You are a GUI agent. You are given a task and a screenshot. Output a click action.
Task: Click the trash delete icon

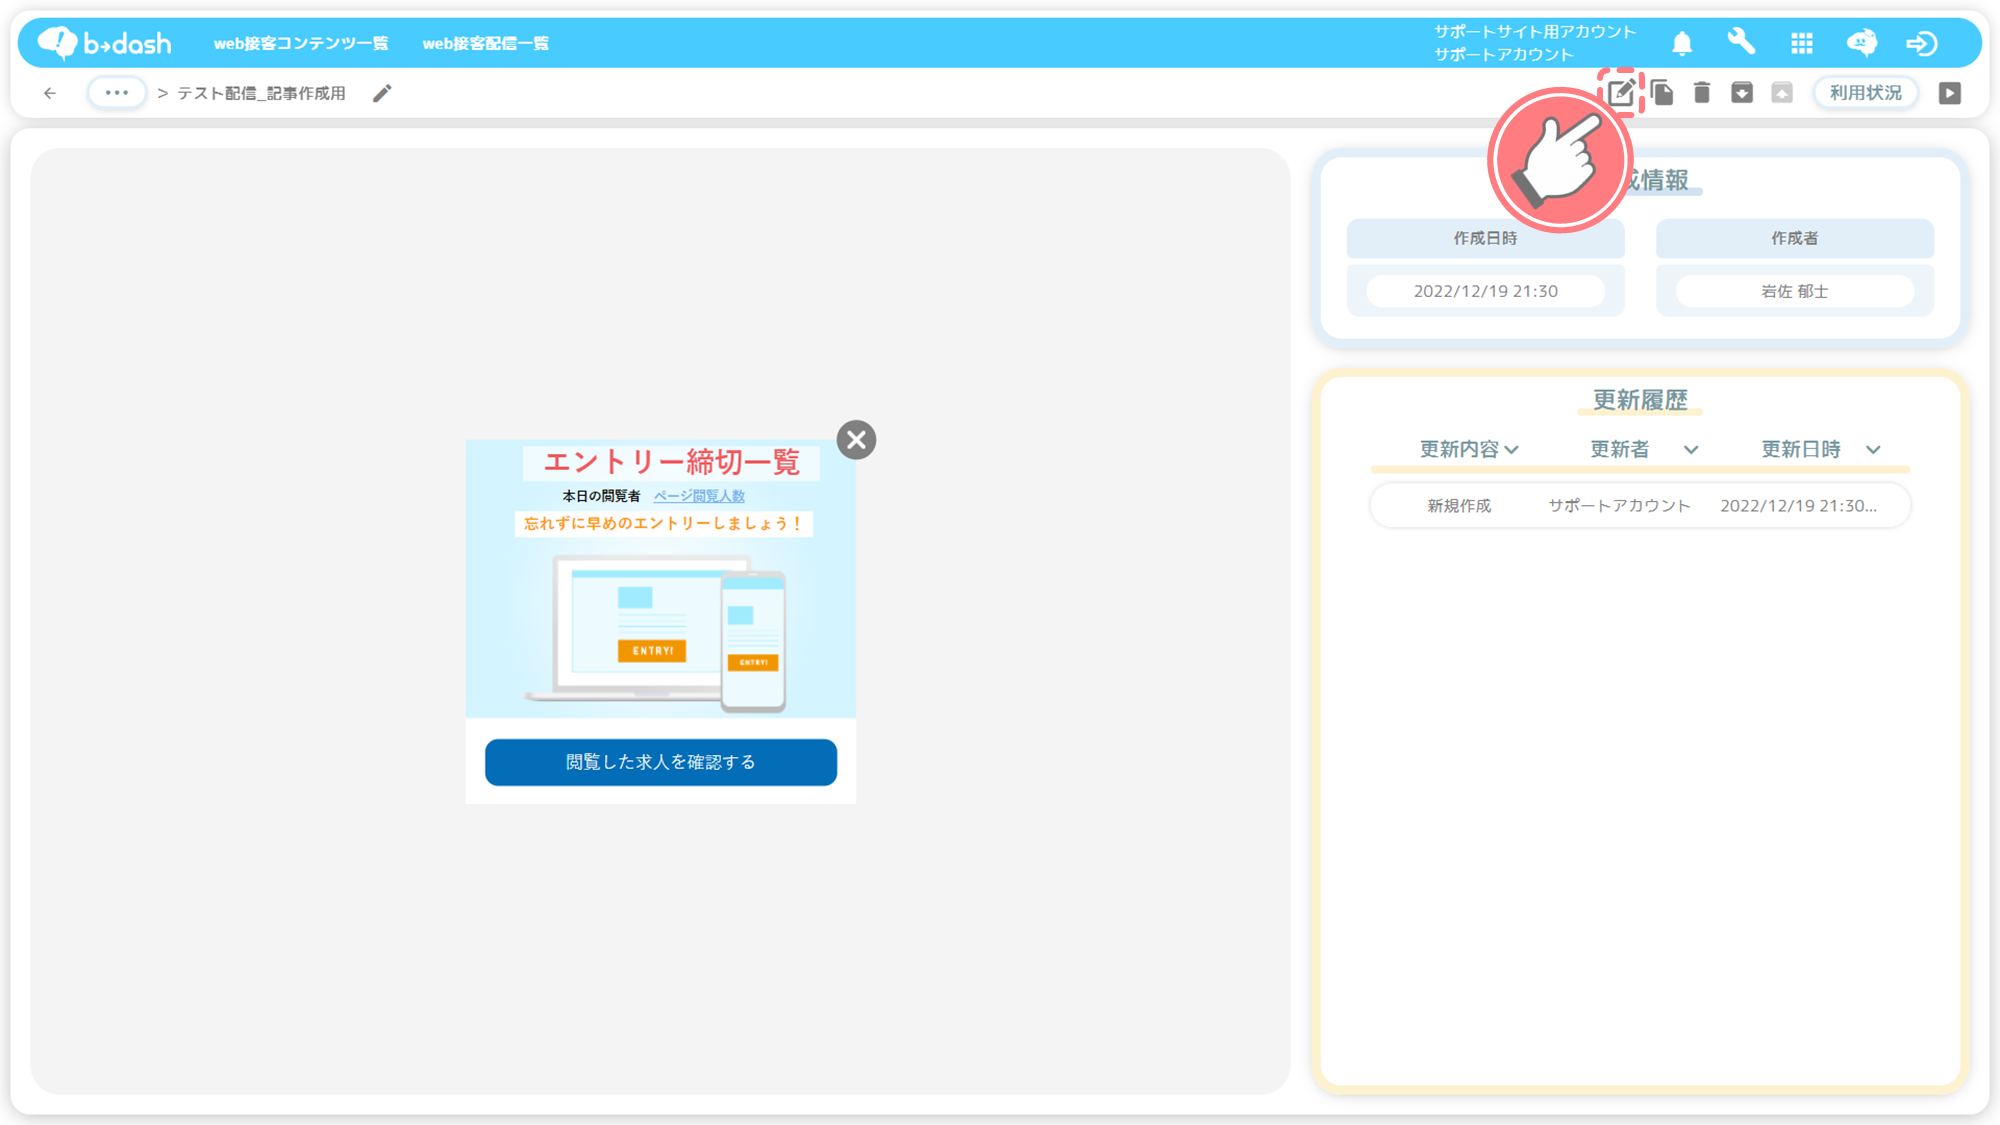1702,93
